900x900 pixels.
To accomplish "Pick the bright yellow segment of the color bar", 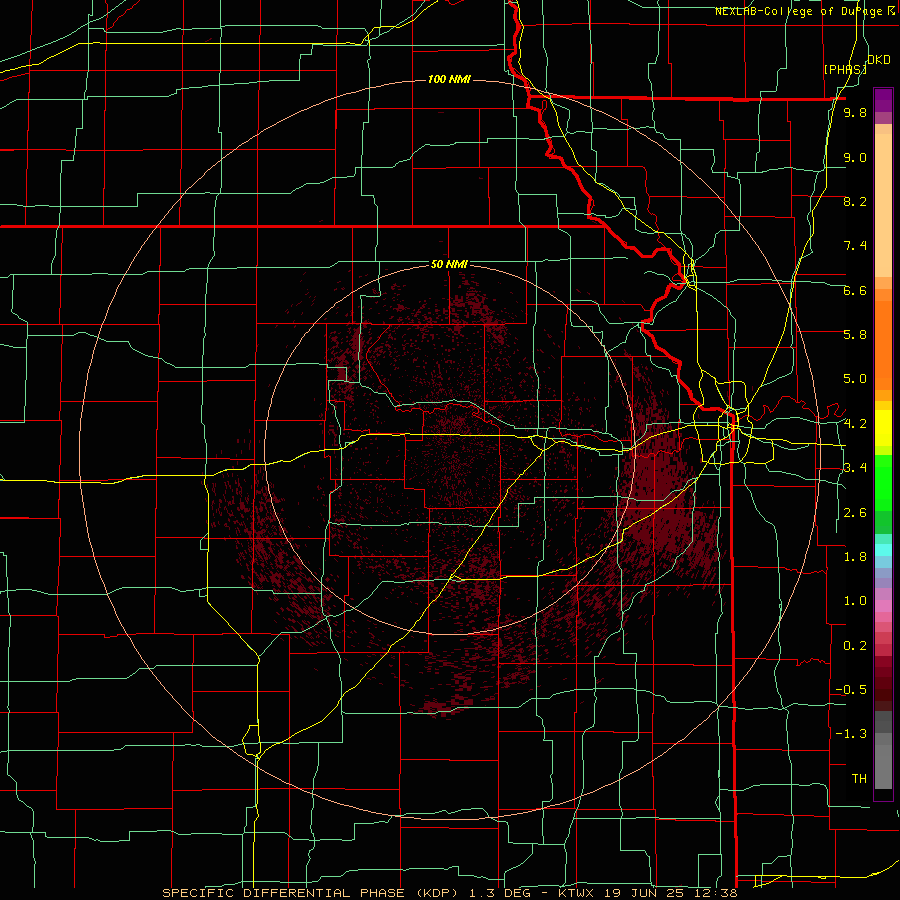I will [x=883, y=428].
